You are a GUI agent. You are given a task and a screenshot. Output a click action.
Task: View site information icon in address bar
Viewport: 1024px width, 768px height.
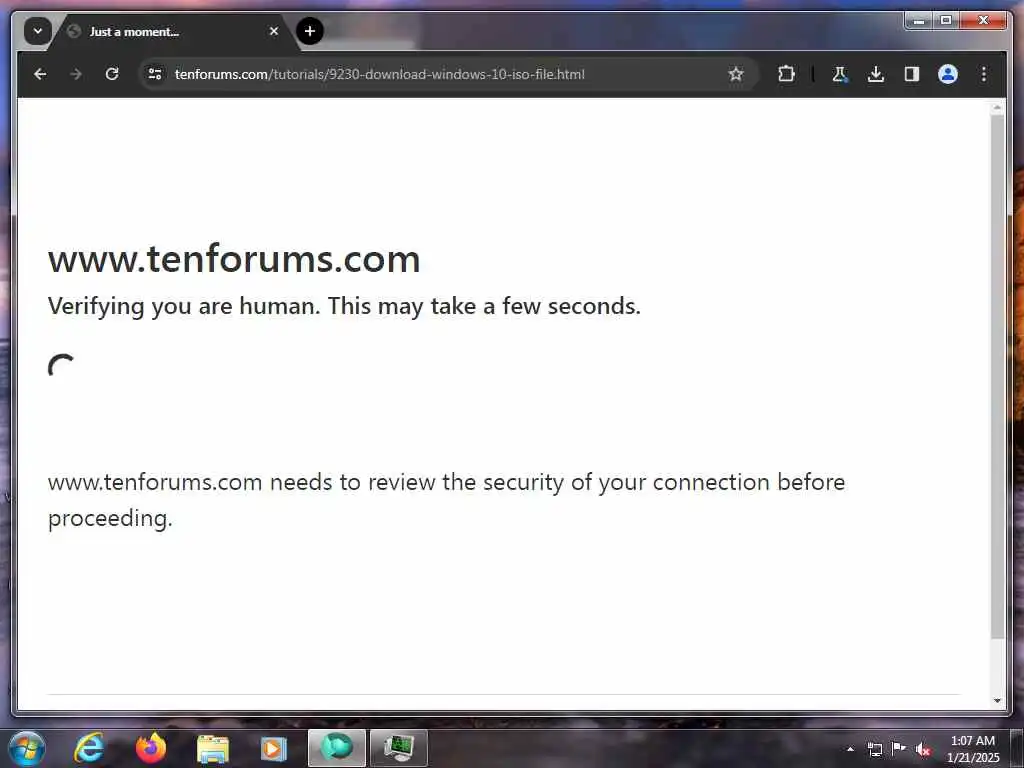[155, 74]
